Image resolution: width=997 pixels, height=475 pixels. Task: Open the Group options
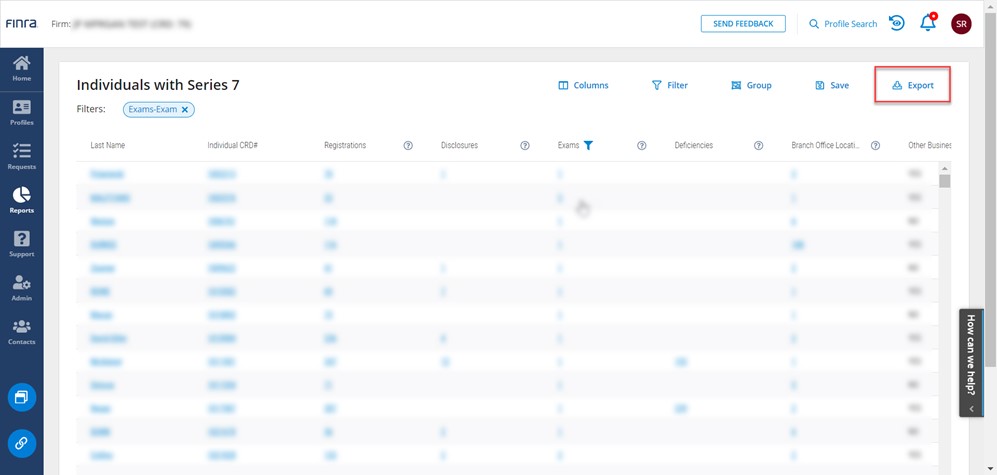[x=751, y=85]
